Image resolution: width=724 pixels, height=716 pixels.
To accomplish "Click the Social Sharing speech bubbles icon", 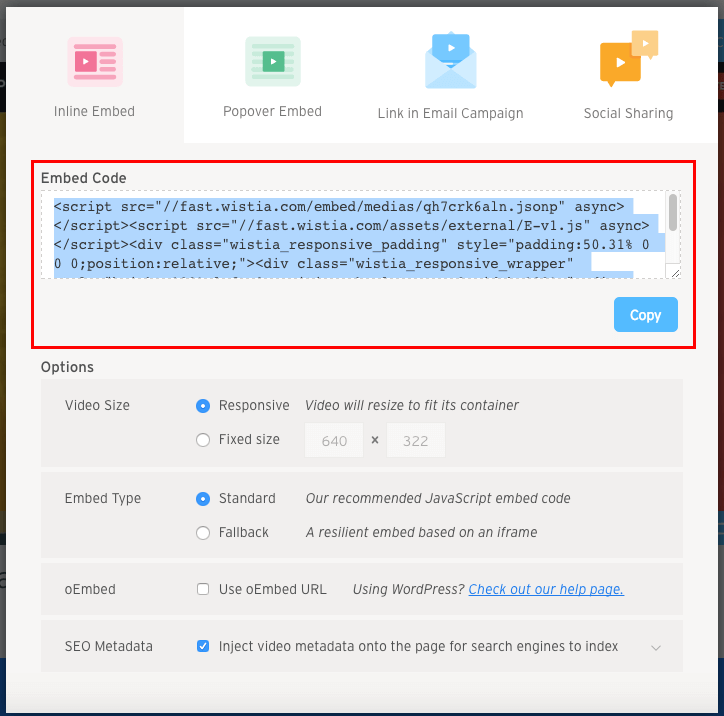I will [x=628, y=60].
